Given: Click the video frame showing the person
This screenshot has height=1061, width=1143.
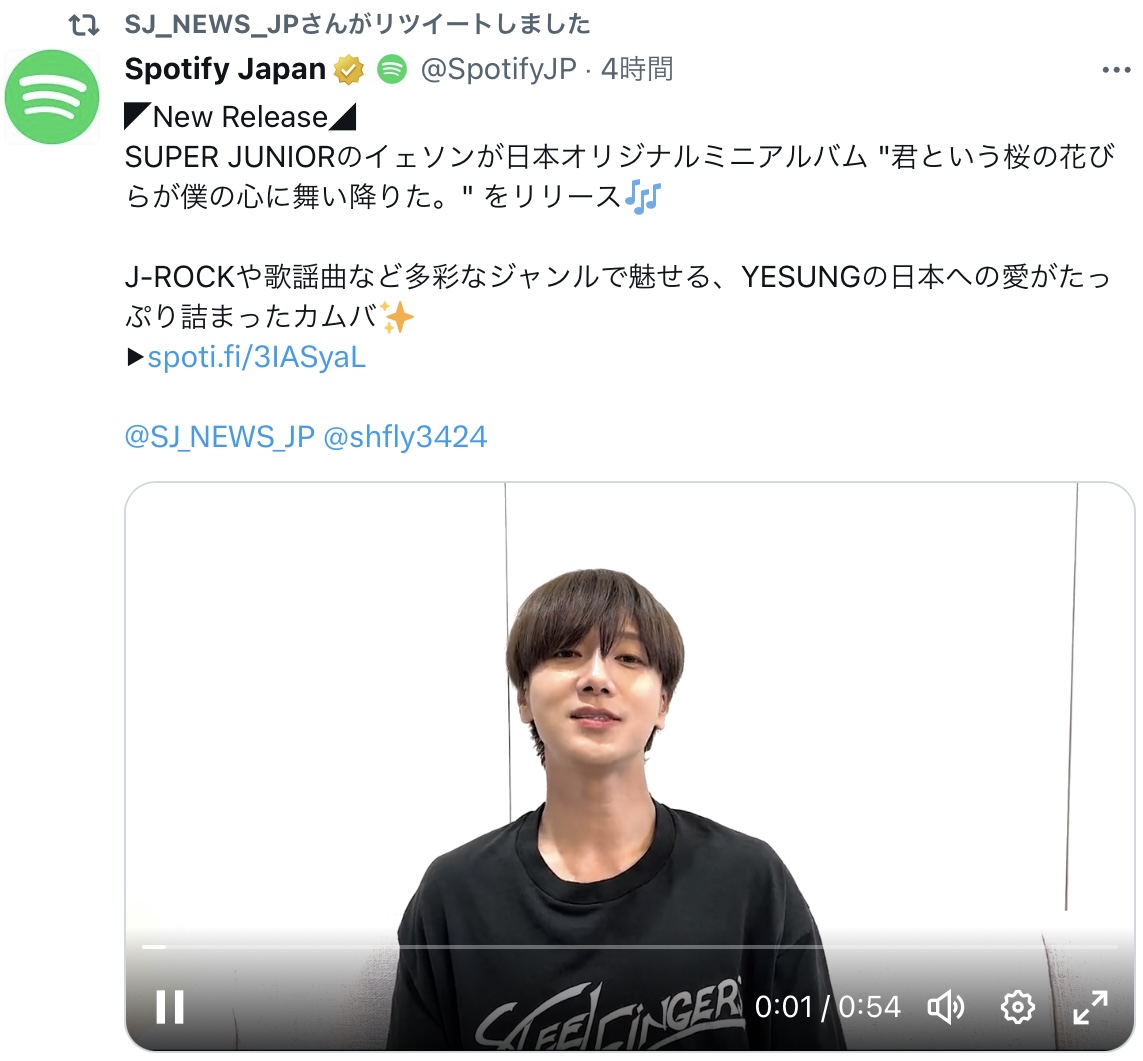Looking at the screenshot, I should tap(629, 714).
